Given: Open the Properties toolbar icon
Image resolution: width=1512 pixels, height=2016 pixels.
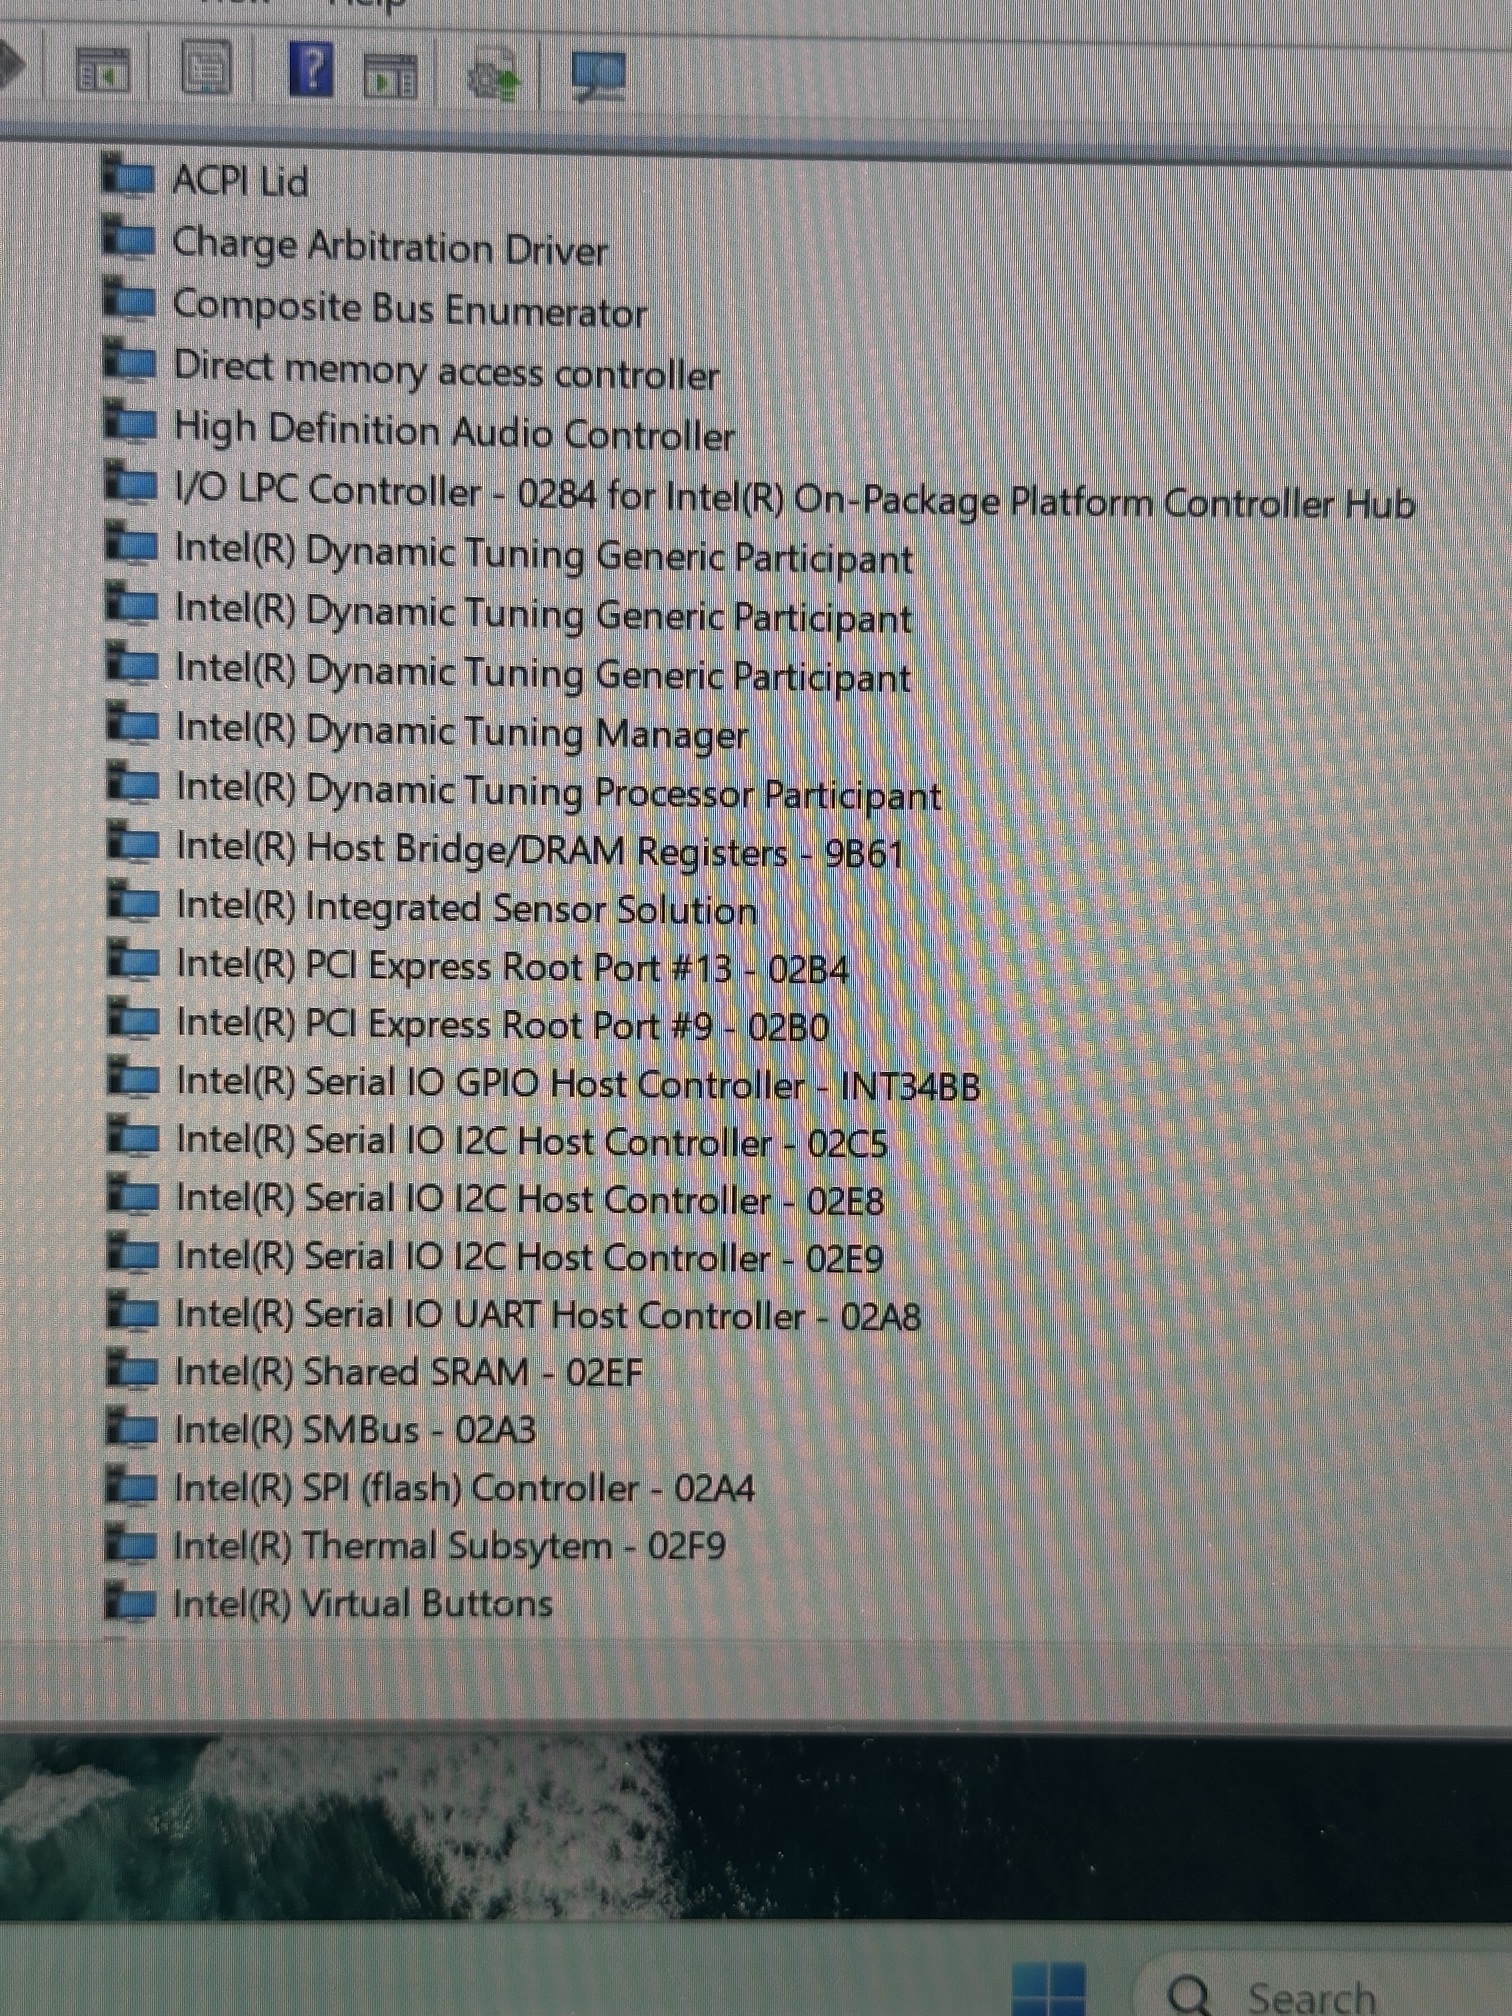Looking at the screenshot, I should (x=206, y=68).
